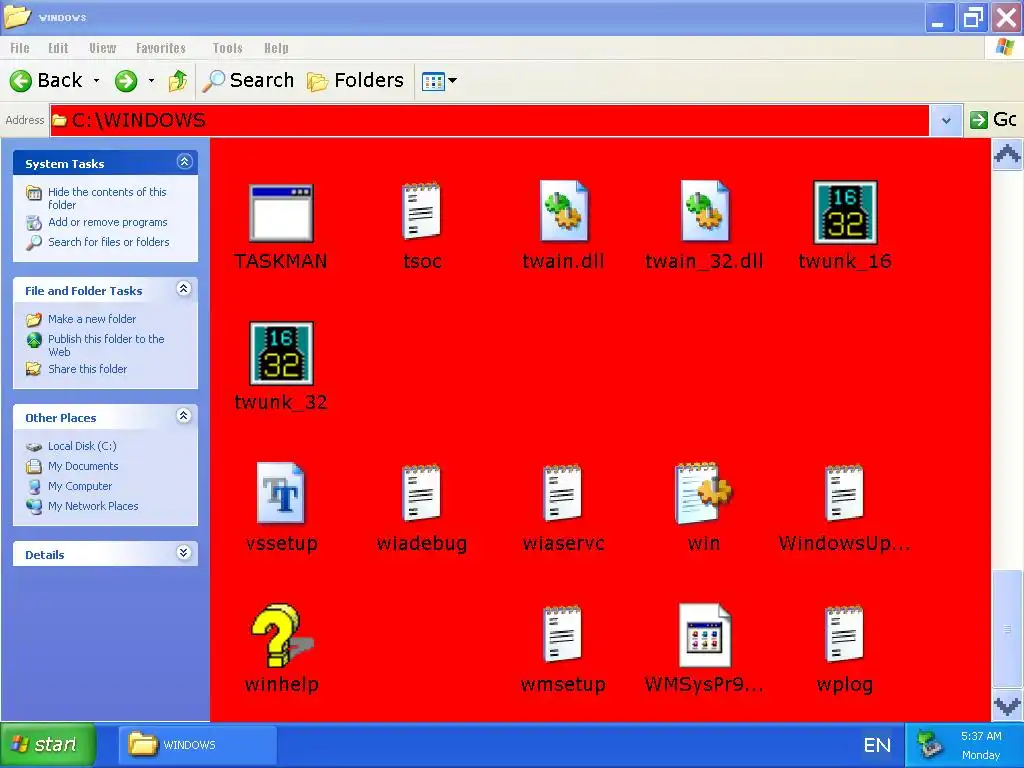Screen dimensions: 1024x768
Task: Select the twain.dll file icon
Action: tap(564, 211)
